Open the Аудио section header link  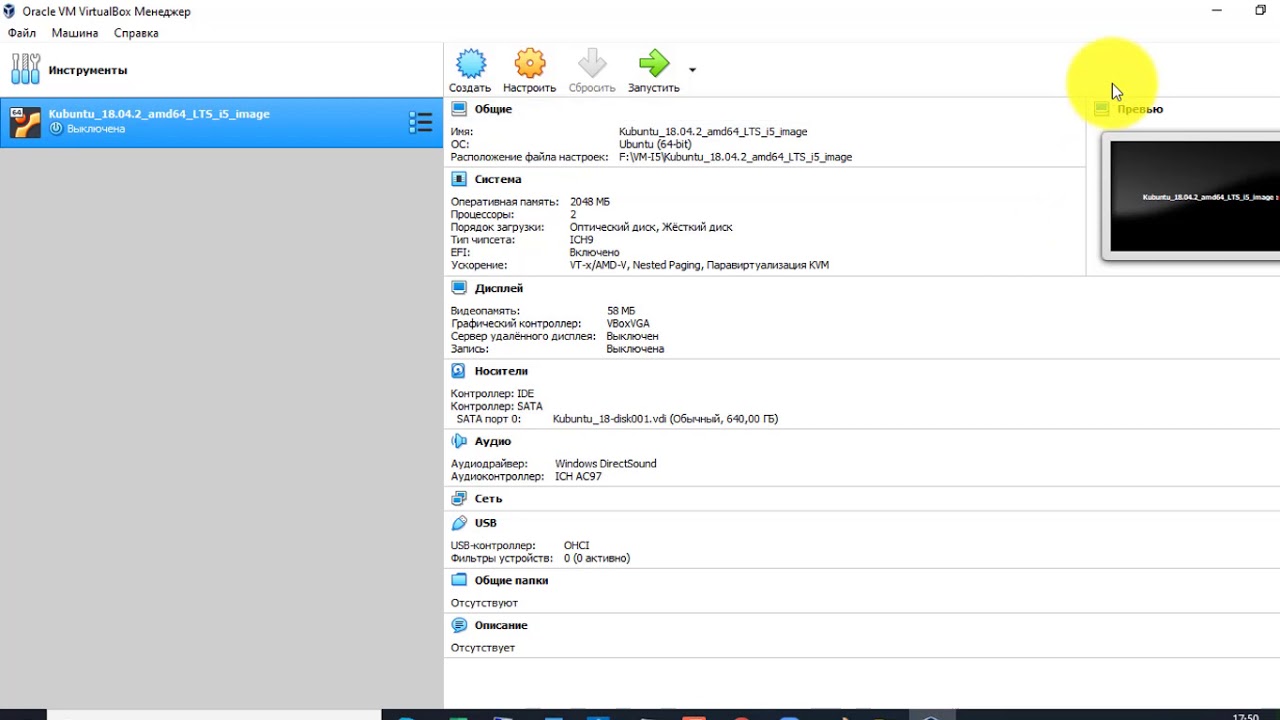493,441
